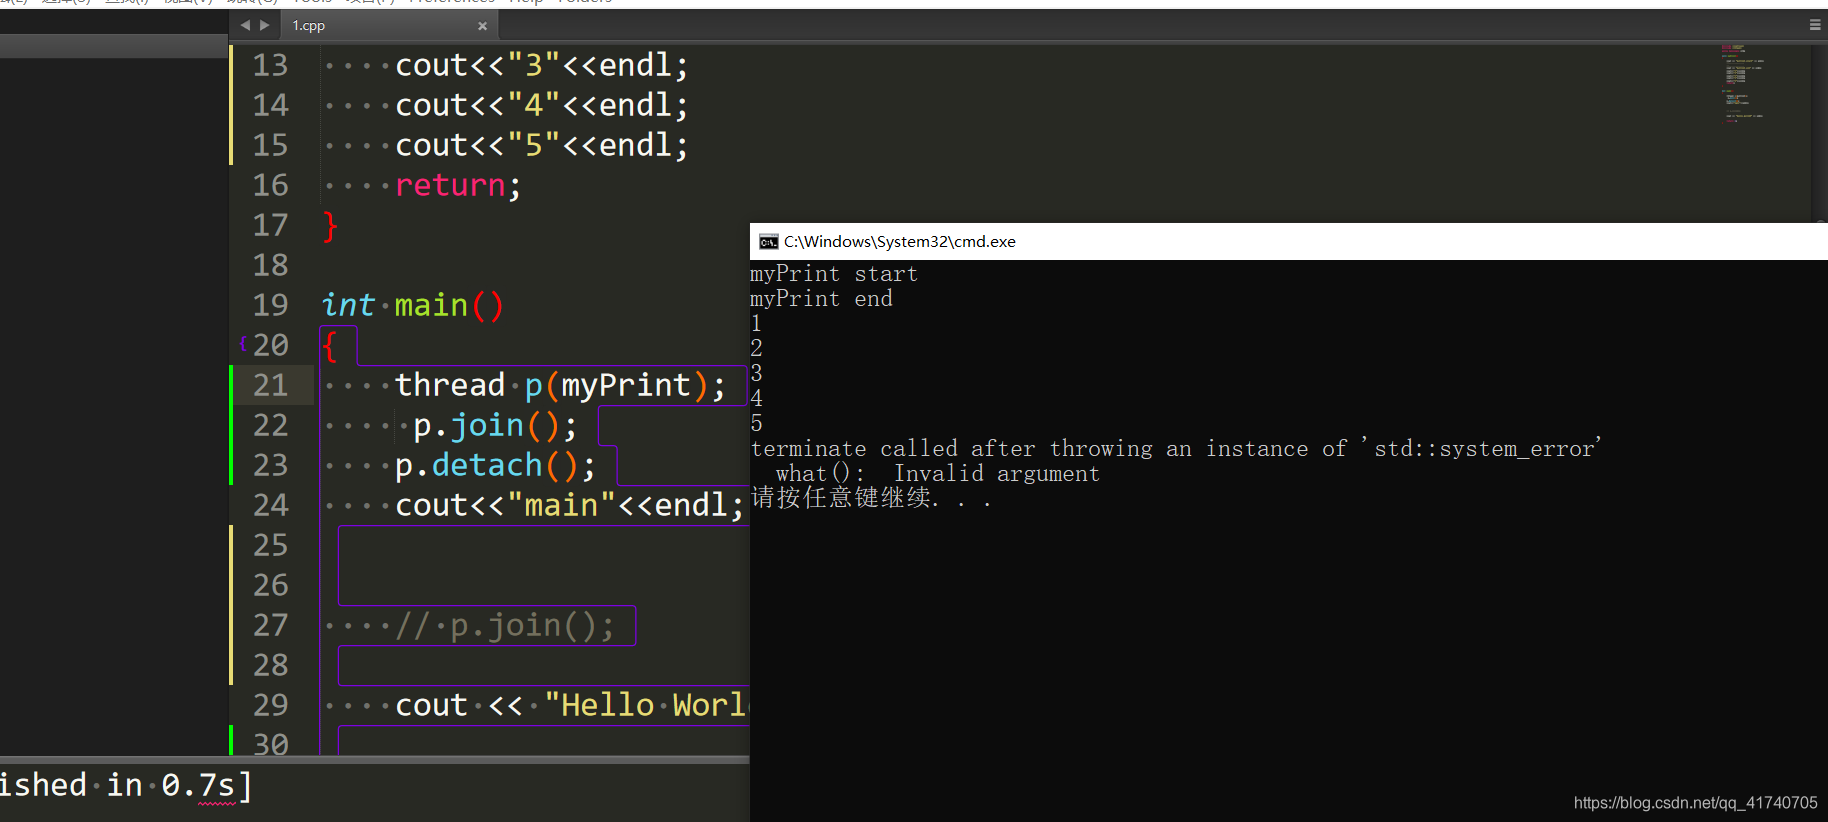The height and width of the screenshot is (822, 1828).
Task: Close the 1.cpp tab
Action: click(x=482, y=26)
